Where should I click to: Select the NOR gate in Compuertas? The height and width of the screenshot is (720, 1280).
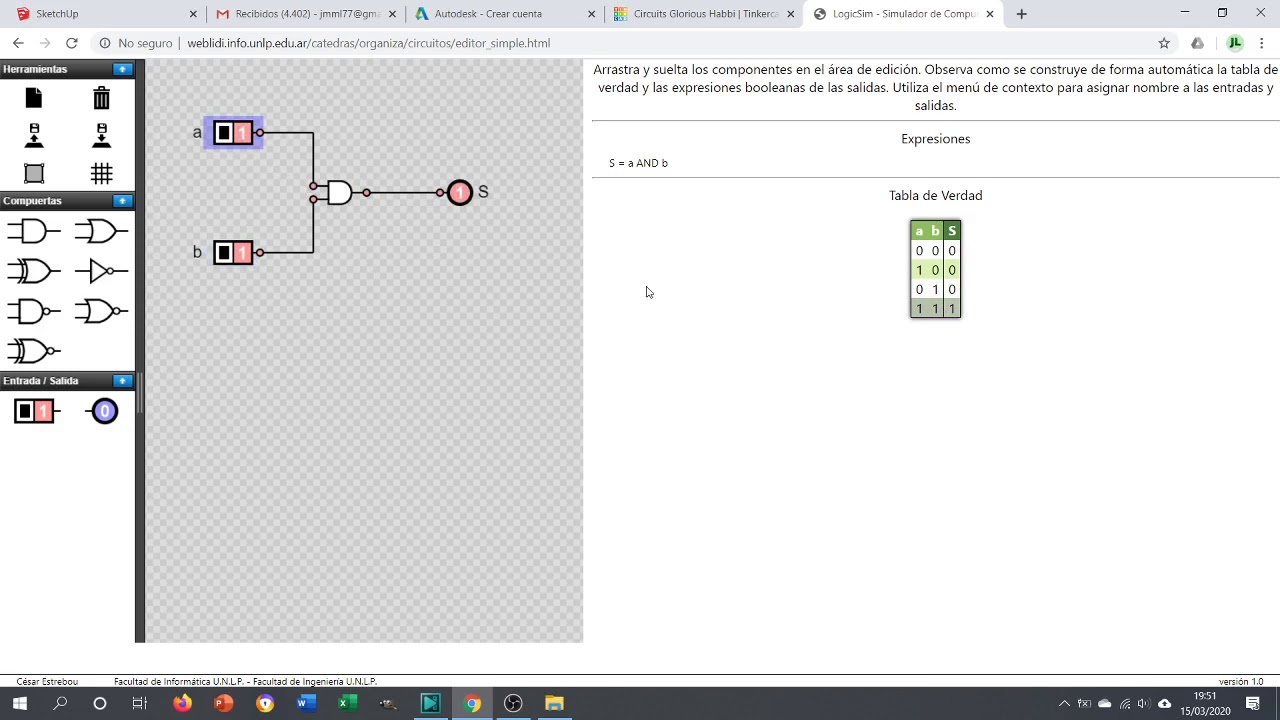(101, 311)
